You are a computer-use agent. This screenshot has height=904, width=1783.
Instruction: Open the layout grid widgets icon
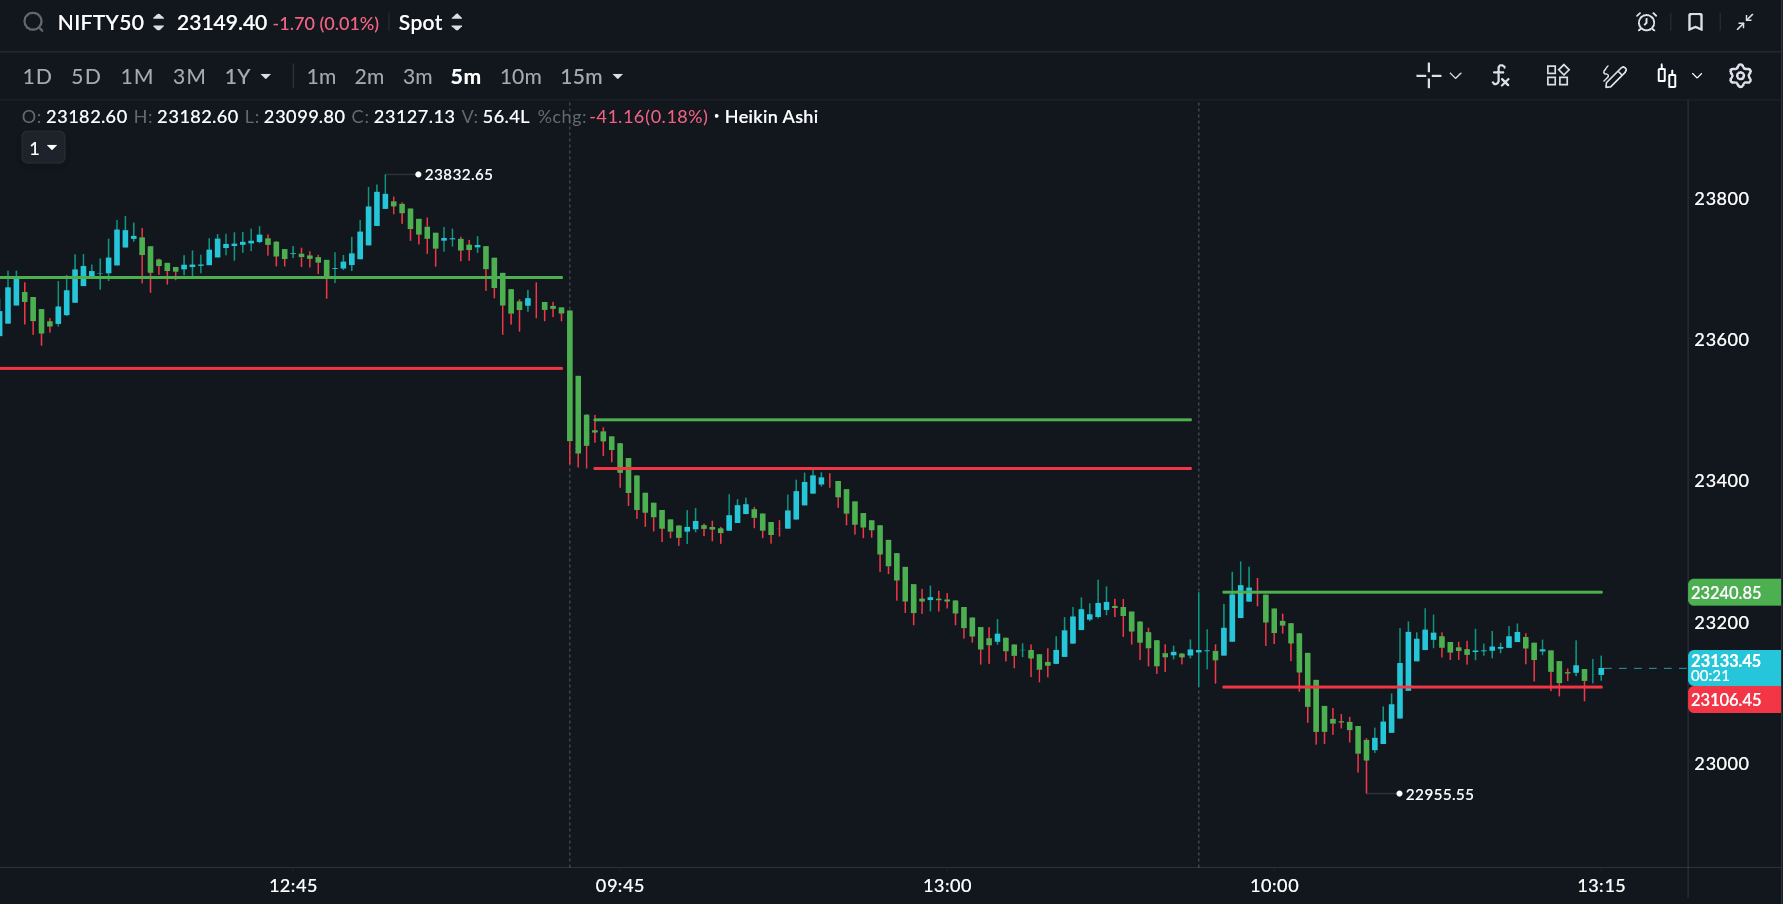point(1557,76)
